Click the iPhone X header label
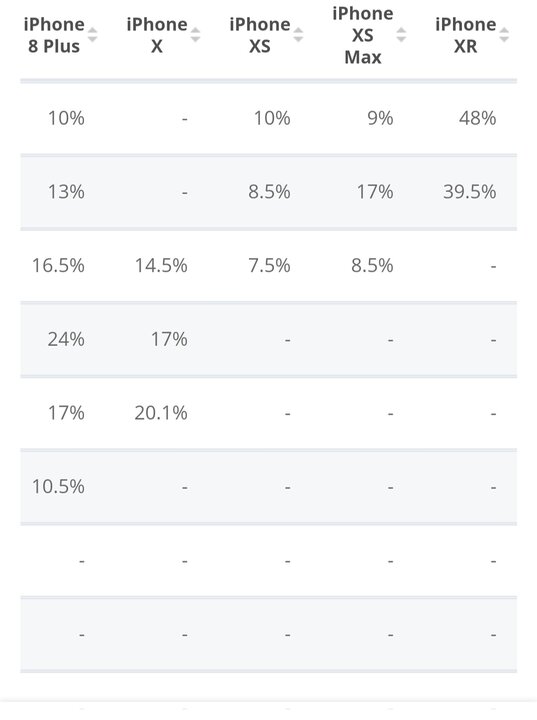The width and height of the screenshot is (537, 720). click(157, 35)
